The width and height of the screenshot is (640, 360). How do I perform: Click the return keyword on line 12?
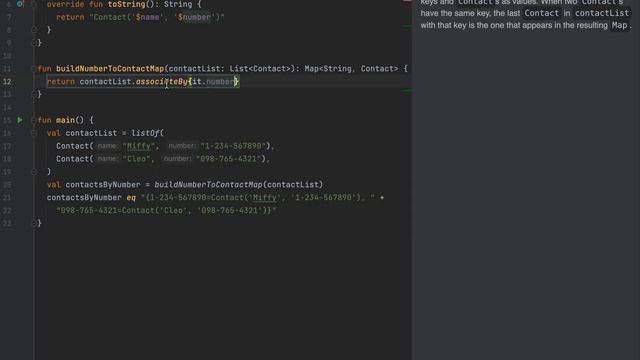click(x=61, y=82)
